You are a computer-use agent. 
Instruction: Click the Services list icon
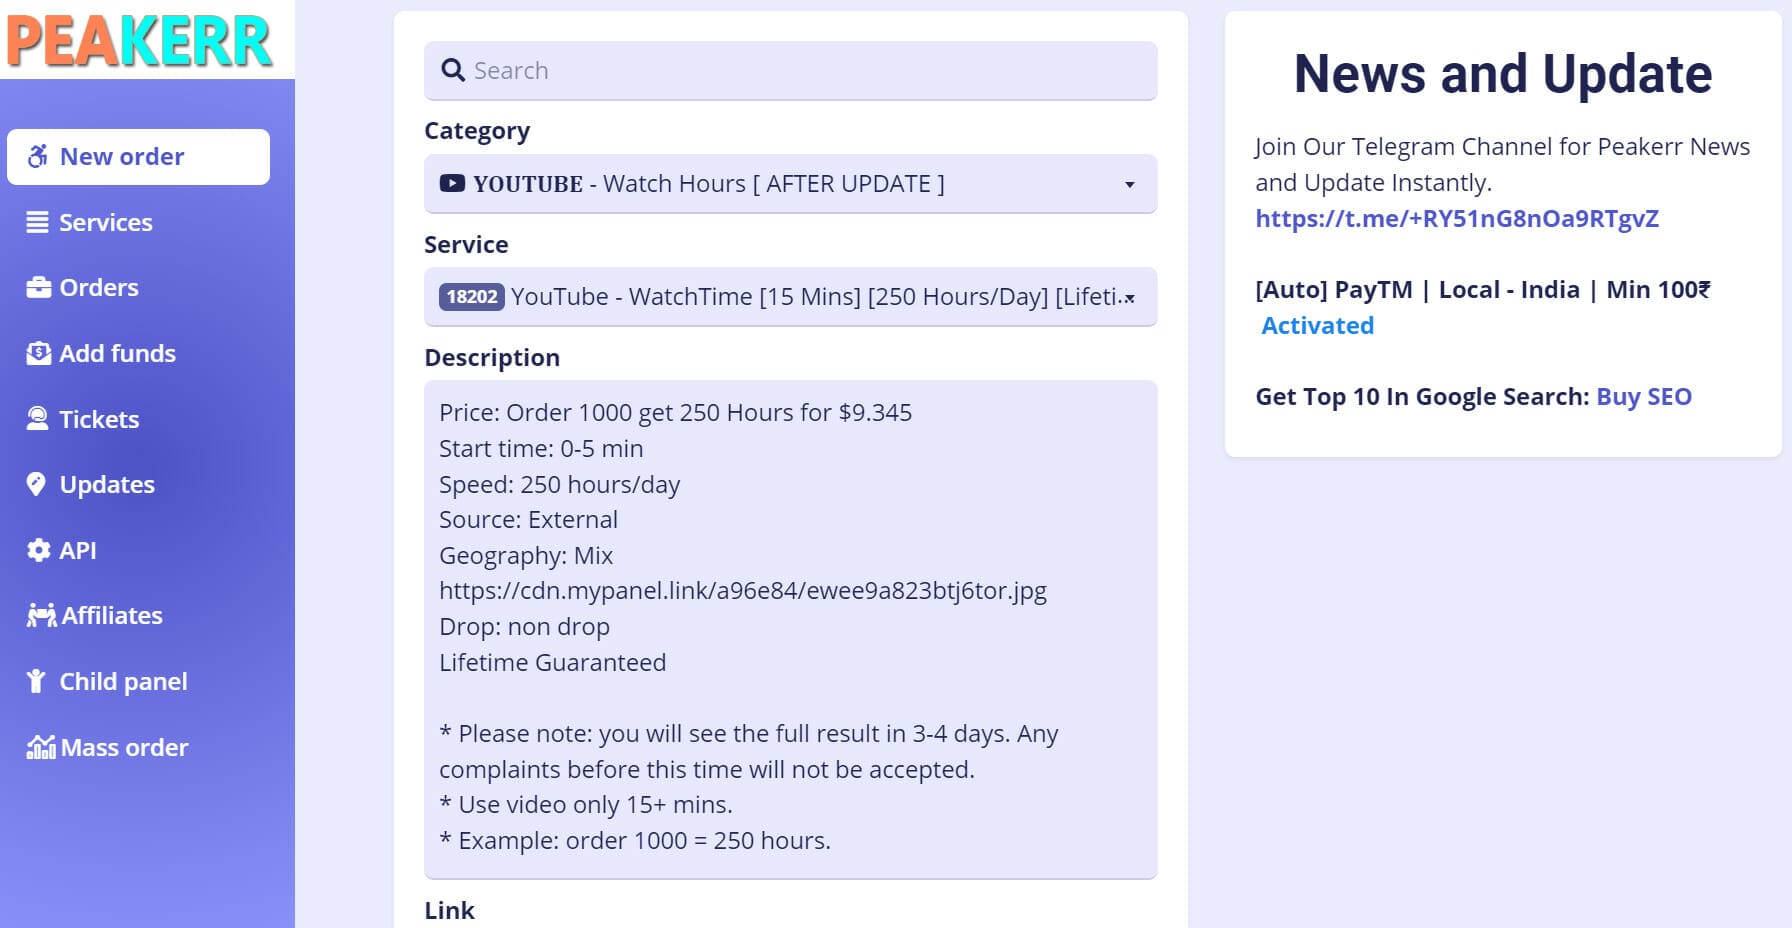(x=38, y=222)
